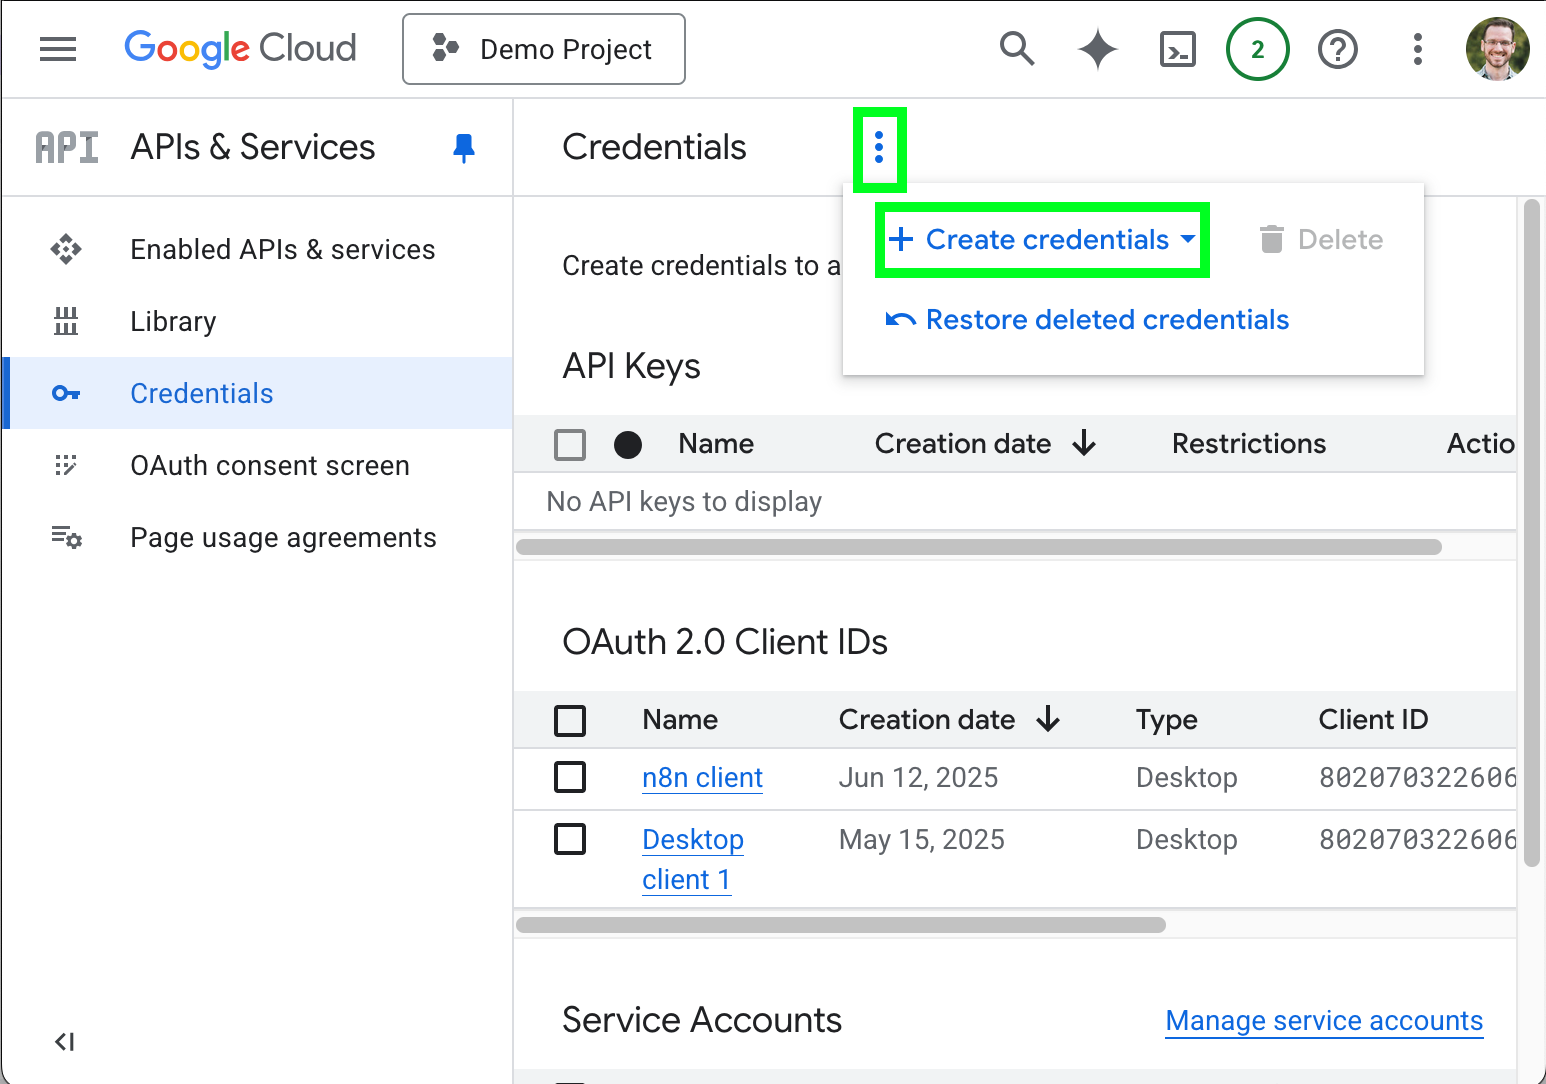Go to OAuth consent screen
This screenshot has height=1084, width=1546.
pos(269,466)
